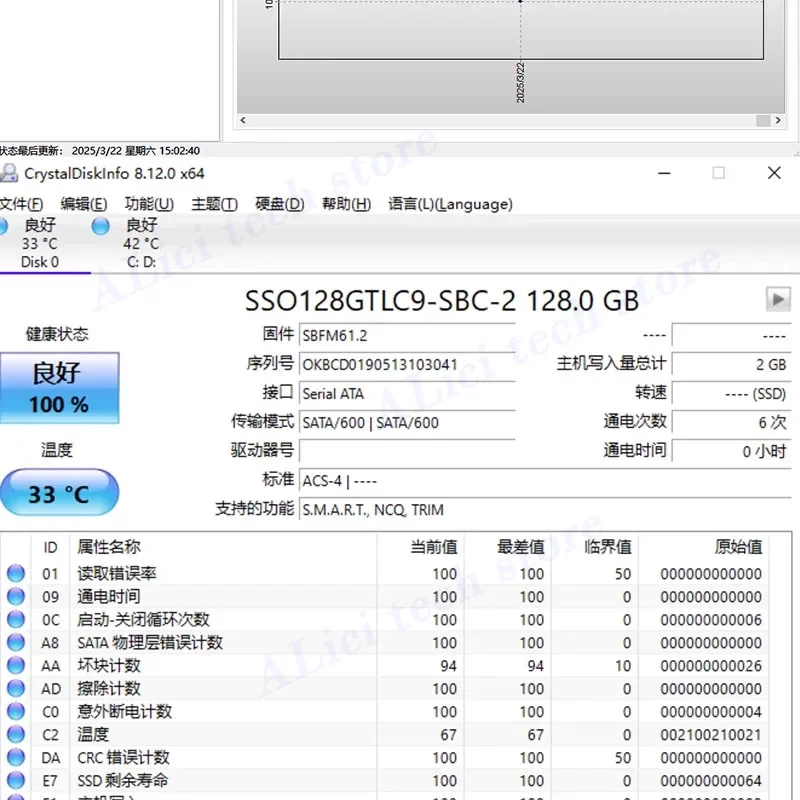Close the CrystalDiskInfo window

pos(774,173)
